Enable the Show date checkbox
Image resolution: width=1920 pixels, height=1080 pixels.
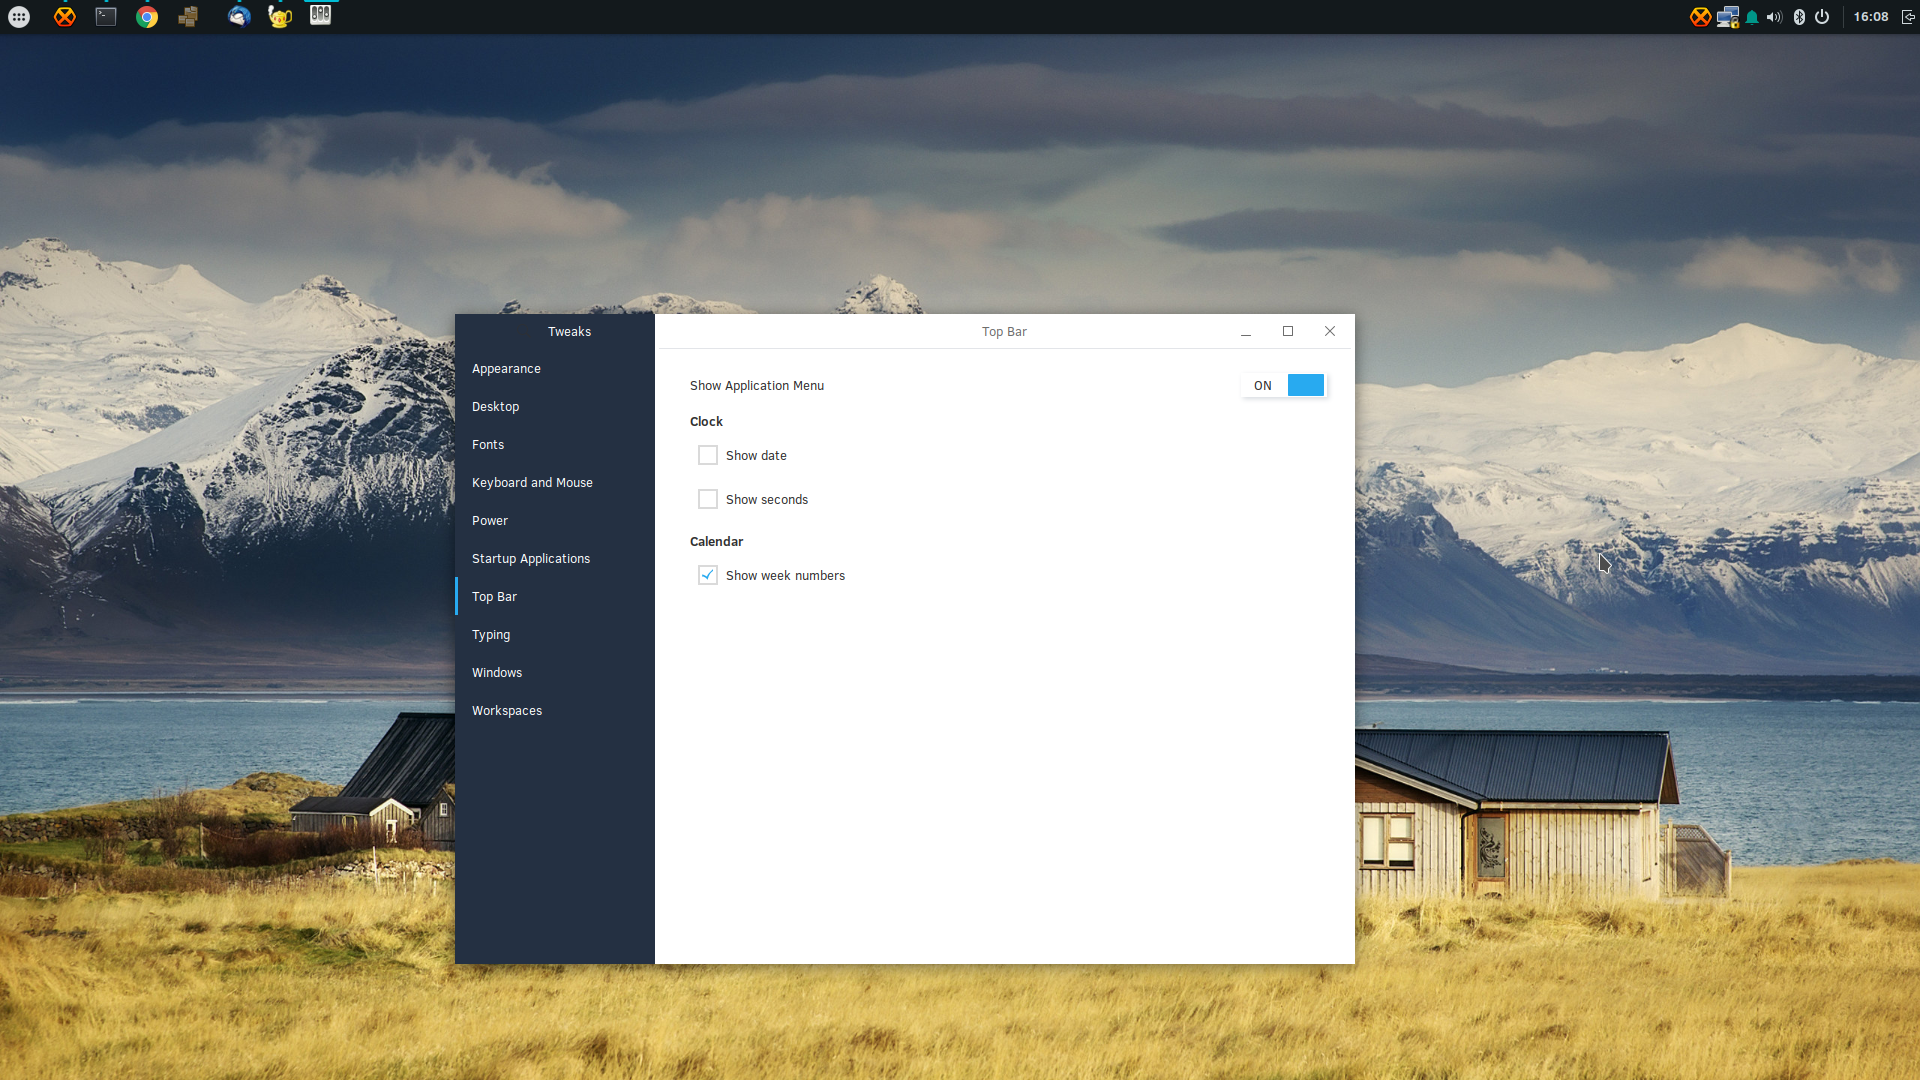[708, 455]
